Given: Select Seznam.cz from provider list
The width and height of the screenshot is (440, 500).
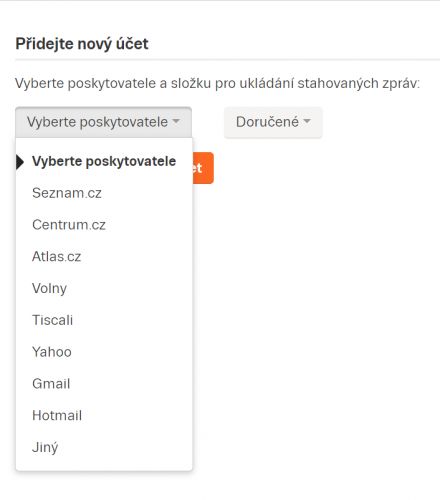Looking at the screenshot, I should pos(104,193).
